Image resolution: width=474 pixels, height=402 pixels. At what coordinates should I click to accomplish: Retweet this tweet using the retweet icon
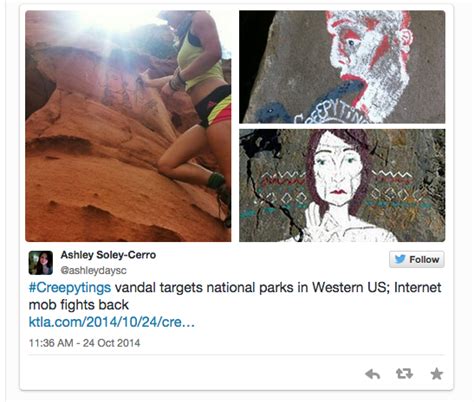tap(404, 374)
